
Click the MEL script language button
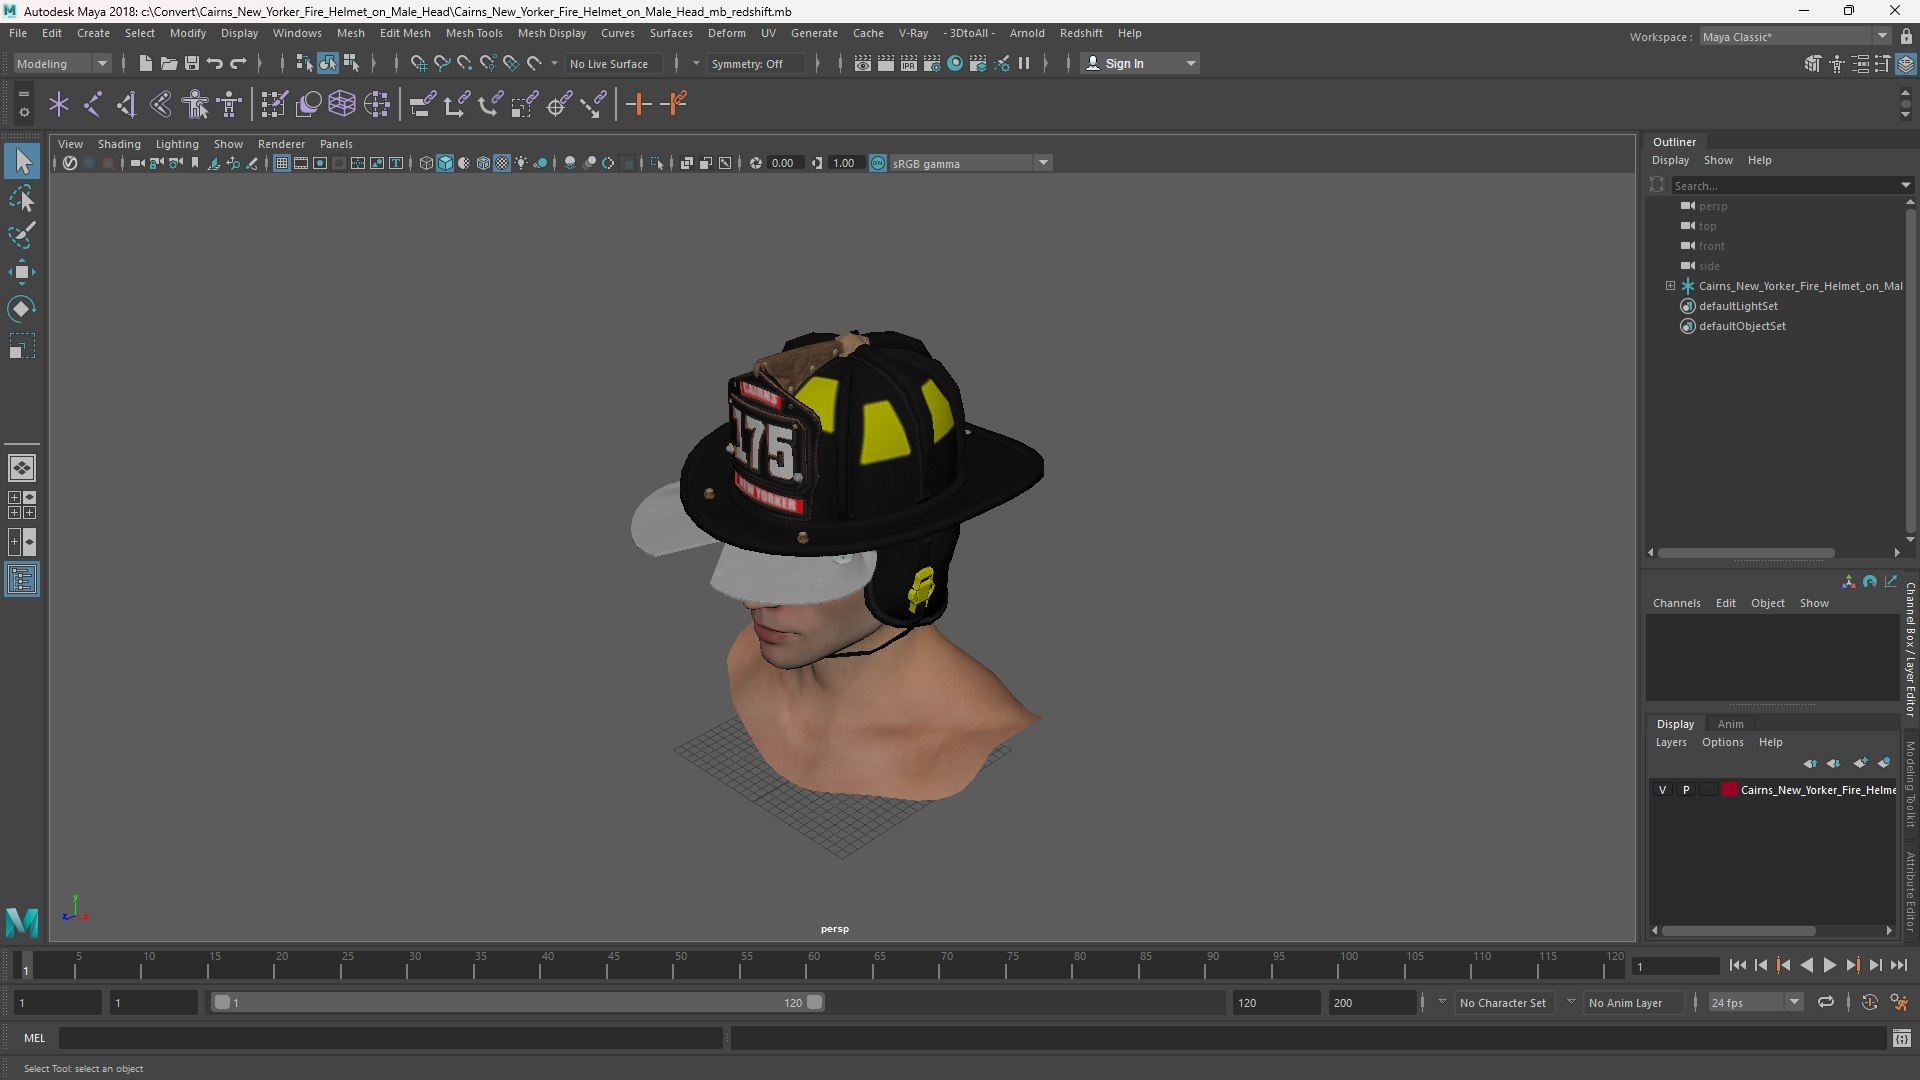click(34, 1038)
